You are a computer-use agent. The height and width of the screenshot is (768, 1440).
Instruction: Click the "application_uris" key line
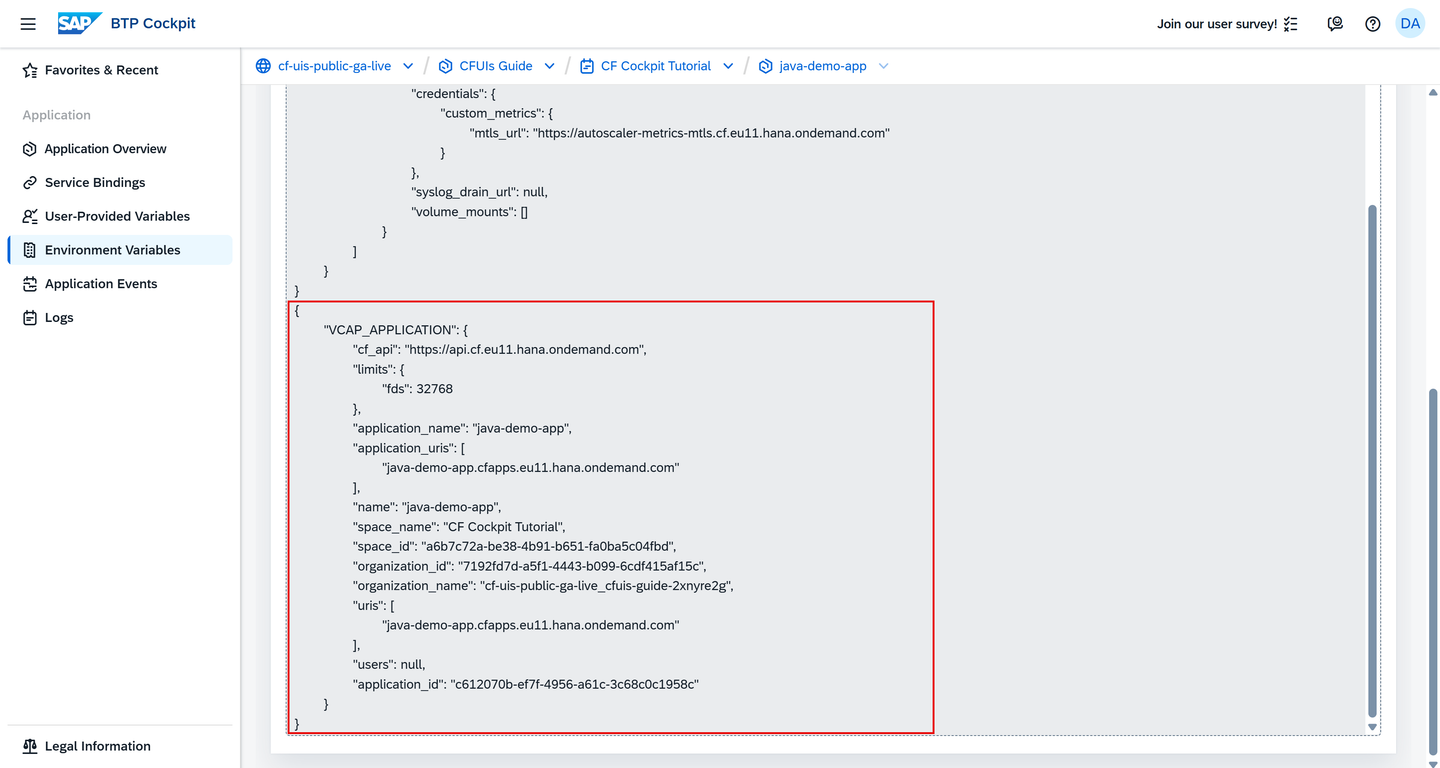pyautogui.click(x=409, y=448)
